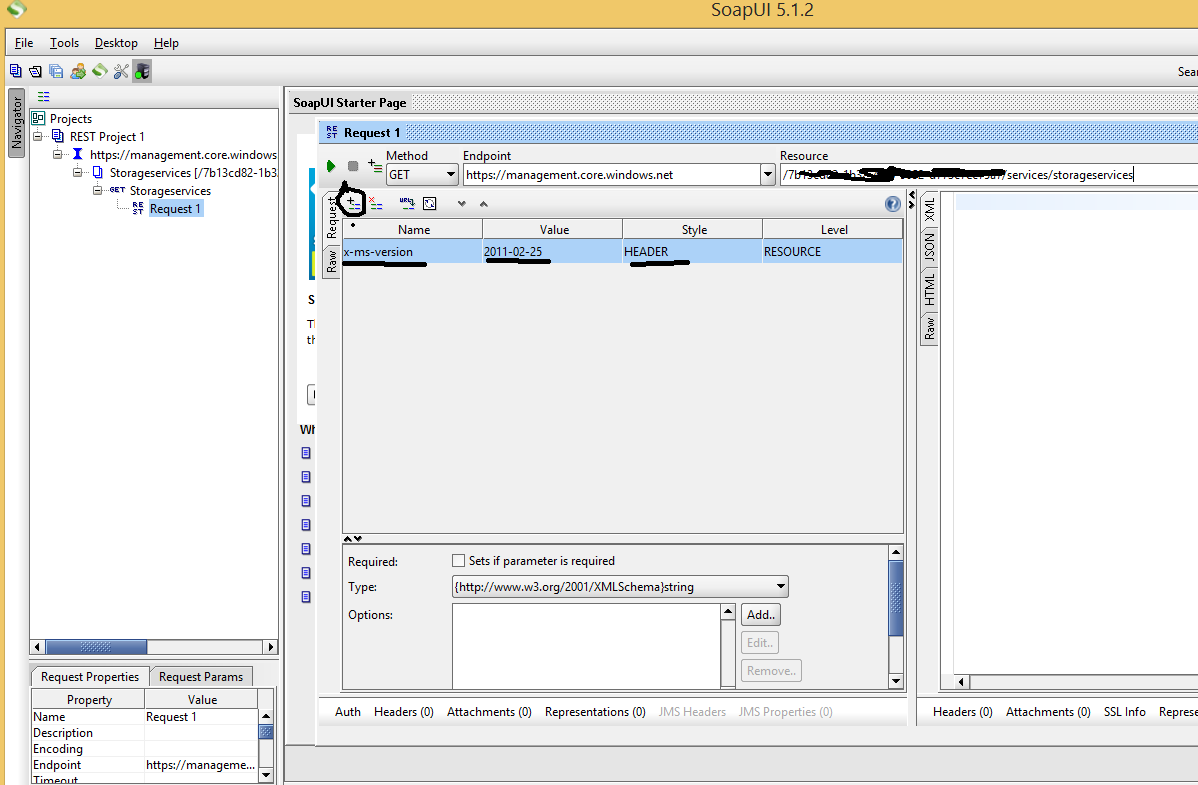Image resolution: width=1198 pixels, height=785 pixels.
Task: Move the selected parameter down with the arrow icon
Action: pos(462,202)
